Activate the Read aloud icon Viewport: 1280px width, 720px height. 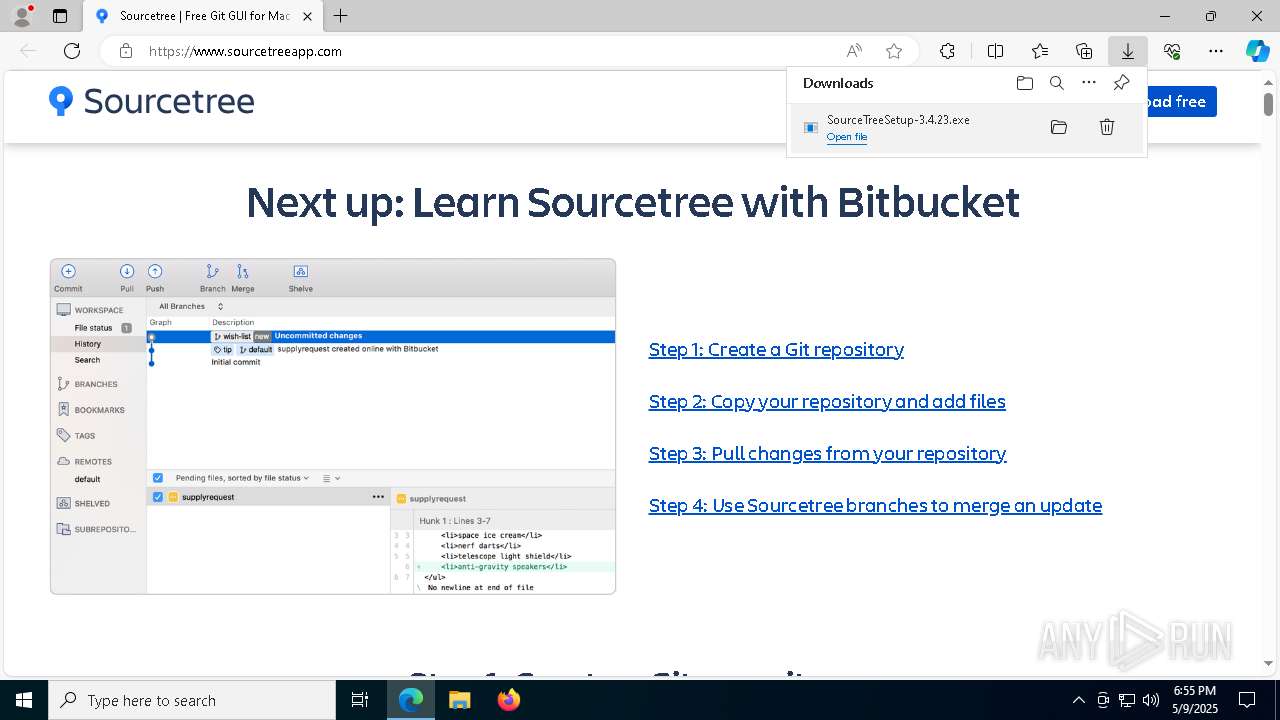coord(854,51)
